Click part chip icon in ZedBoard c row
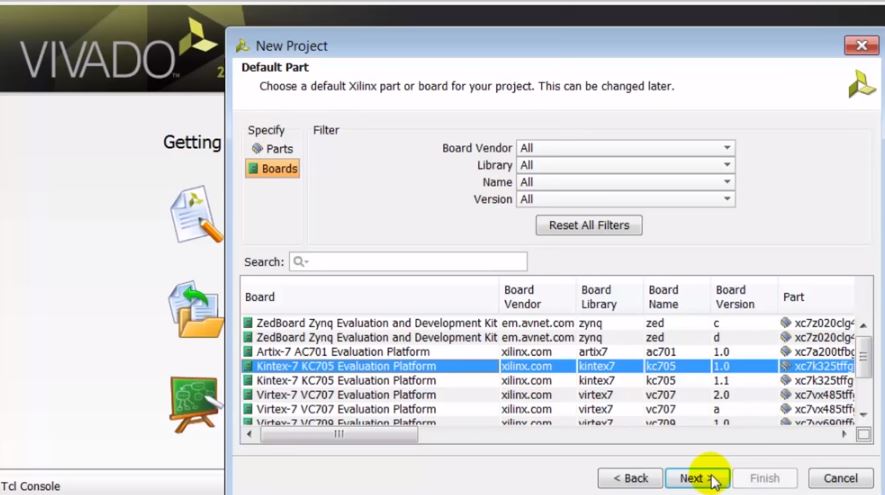885x495 pixels. pos(786,323)
